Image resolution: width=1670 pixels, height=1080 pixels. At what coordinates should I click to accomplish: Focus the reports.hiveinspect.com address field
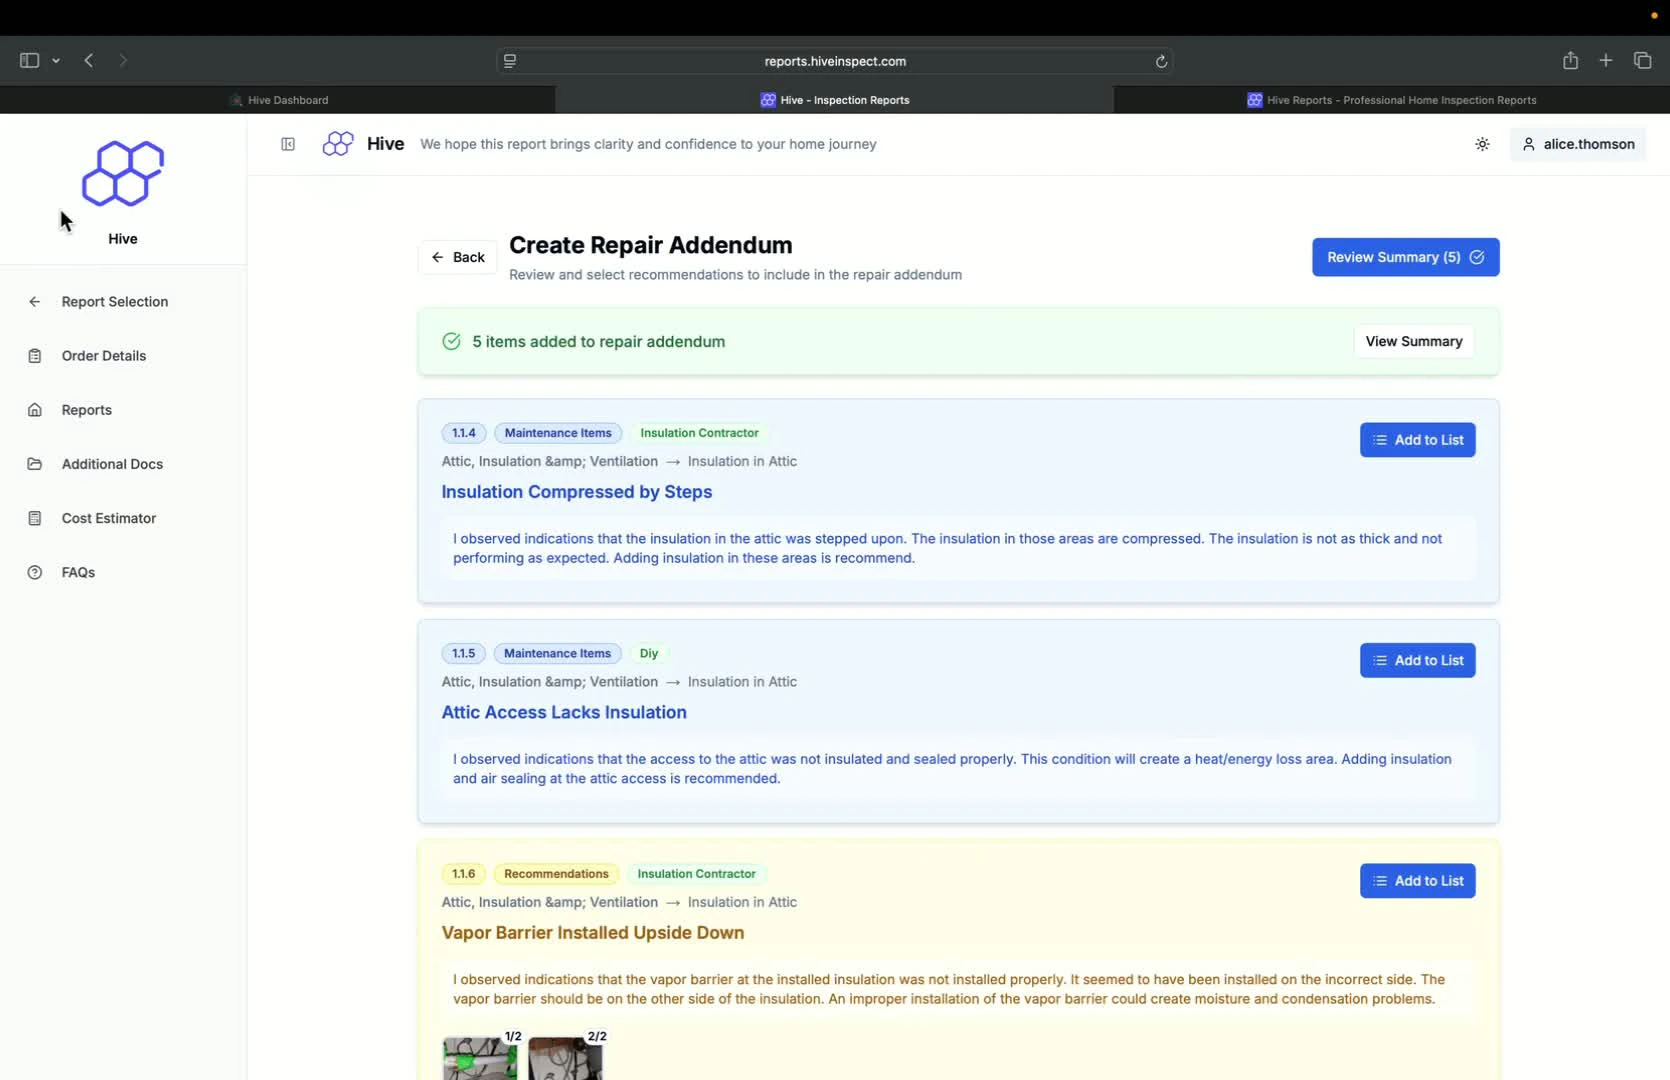(x=835, y=61)
